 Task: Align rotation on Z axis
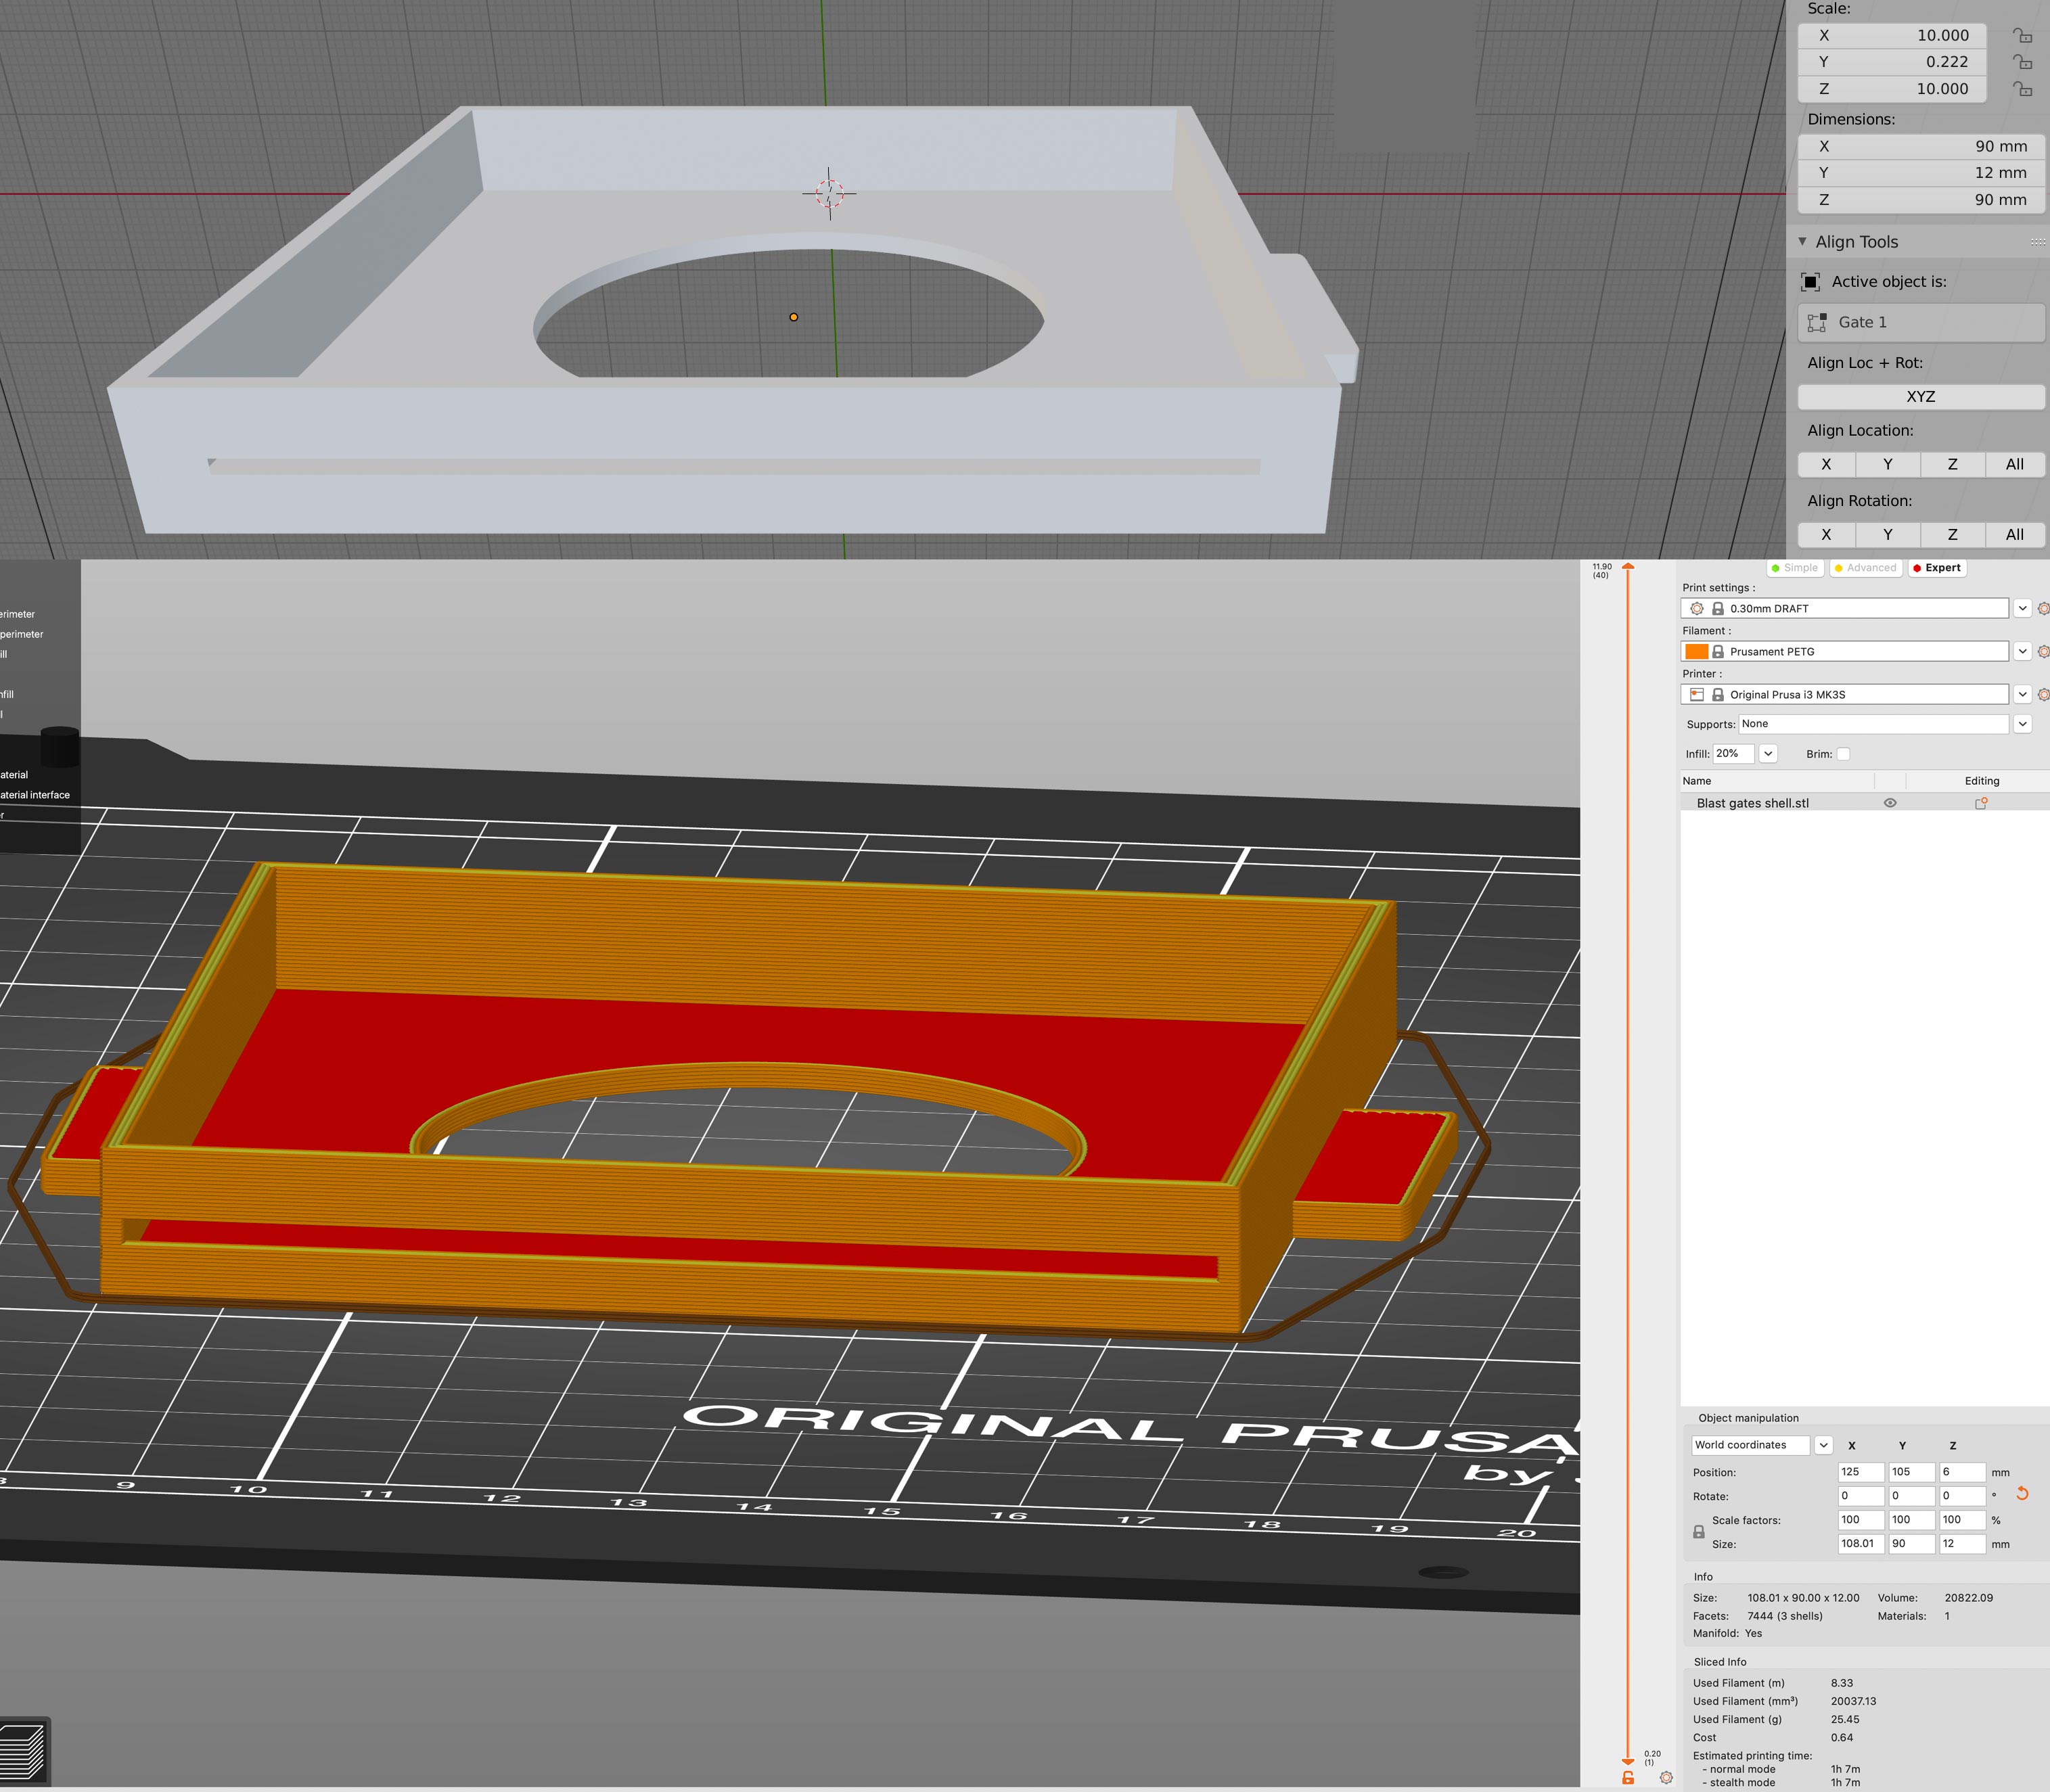(x=1952, y=535)
